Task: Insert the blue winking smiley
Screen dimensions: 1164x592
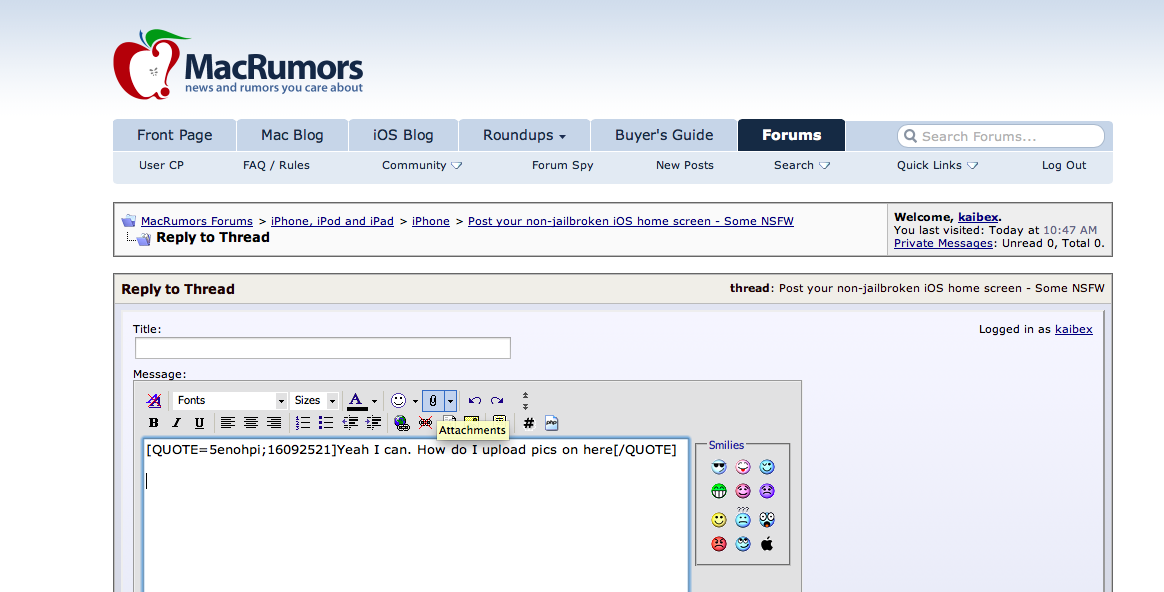Action: point(767,466)
